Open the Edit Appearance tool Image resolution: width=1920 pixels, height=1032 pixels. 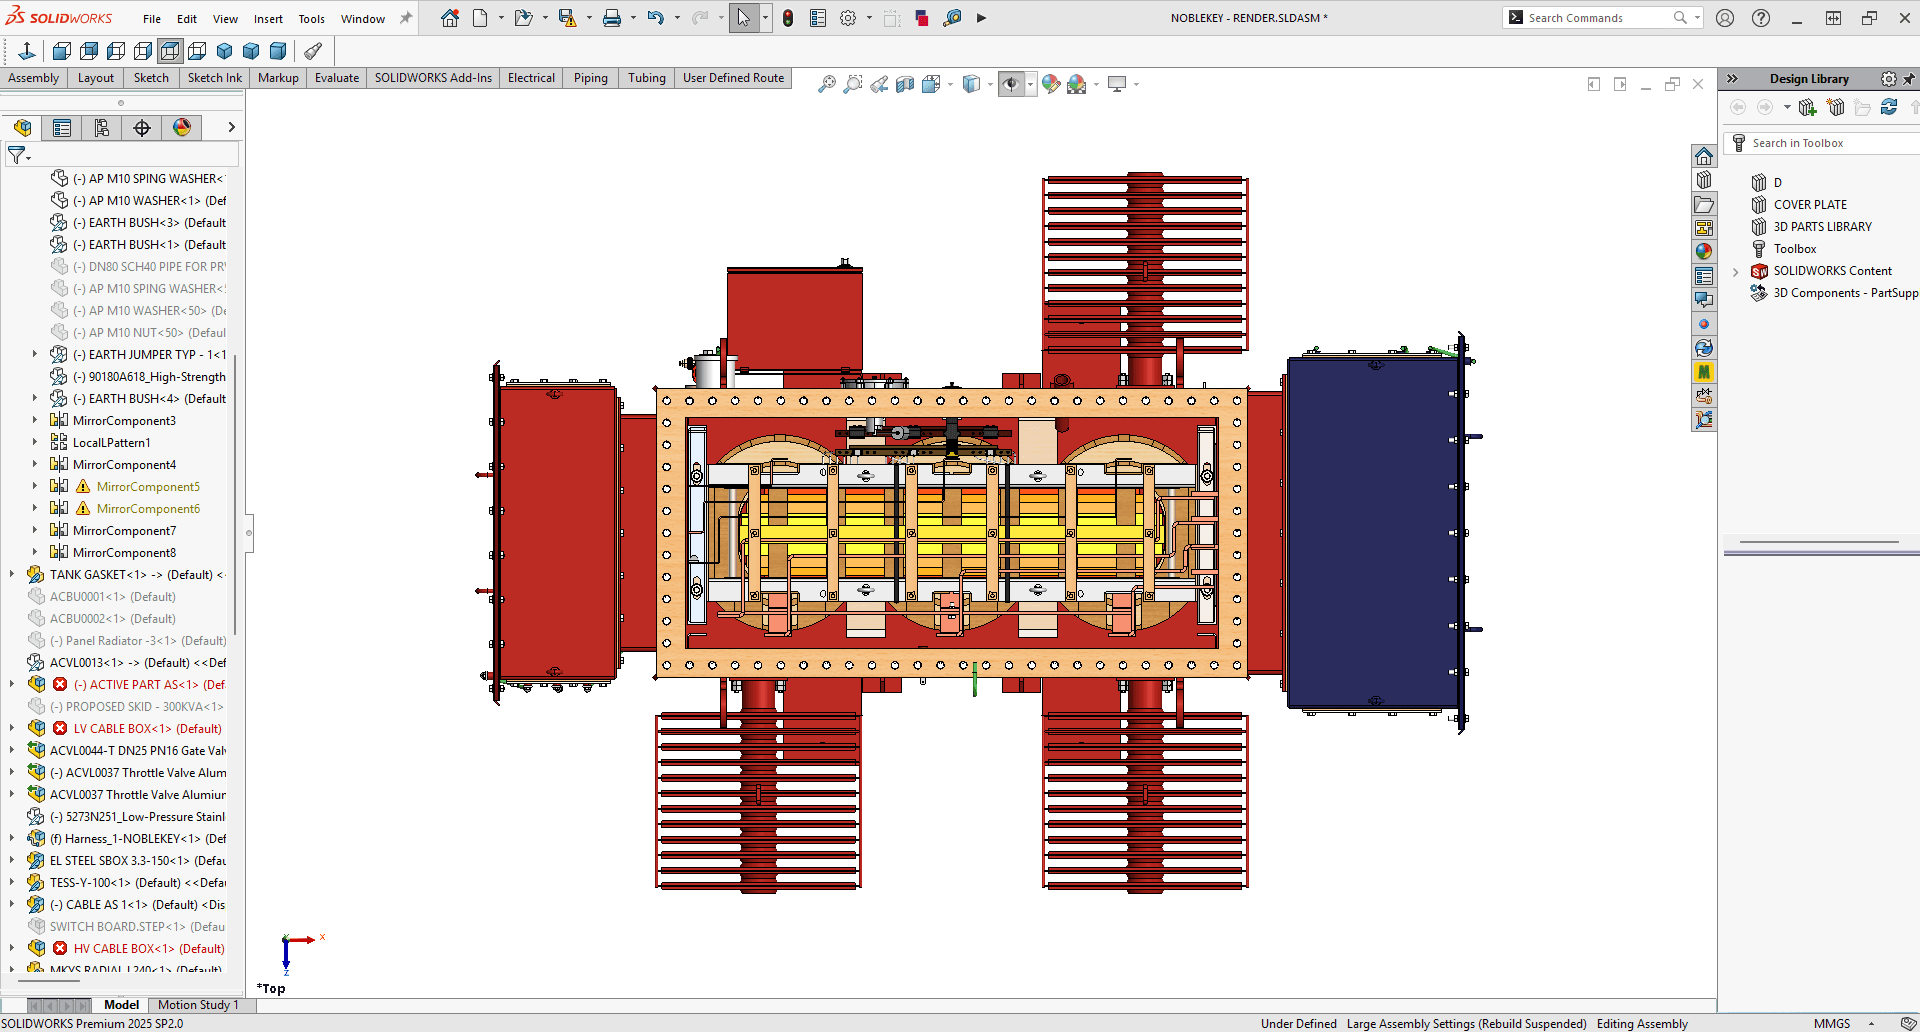click(x=1051, y=84)
